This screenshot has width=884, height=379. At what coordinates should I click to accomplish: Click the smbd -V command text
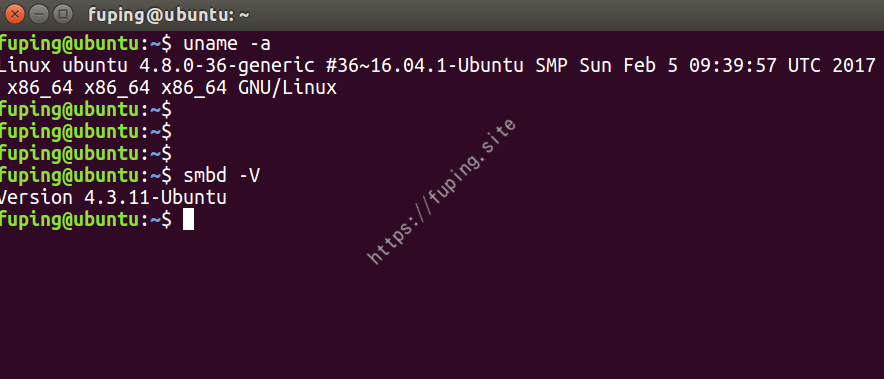click(x=222, y=176)
